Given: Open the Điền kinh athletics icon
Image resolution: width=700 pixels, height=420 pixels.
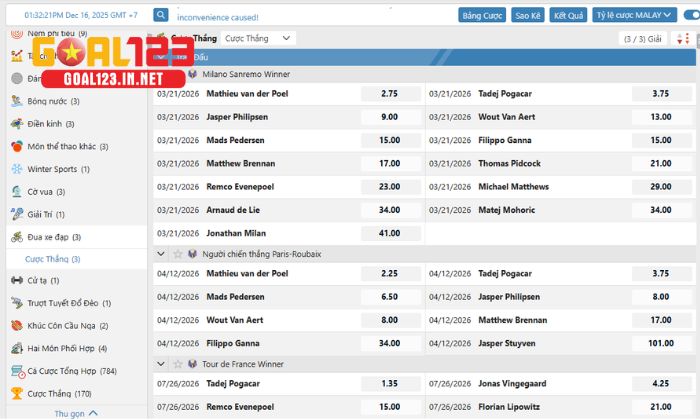Looking at the screenshot, I should click(17, 124).
